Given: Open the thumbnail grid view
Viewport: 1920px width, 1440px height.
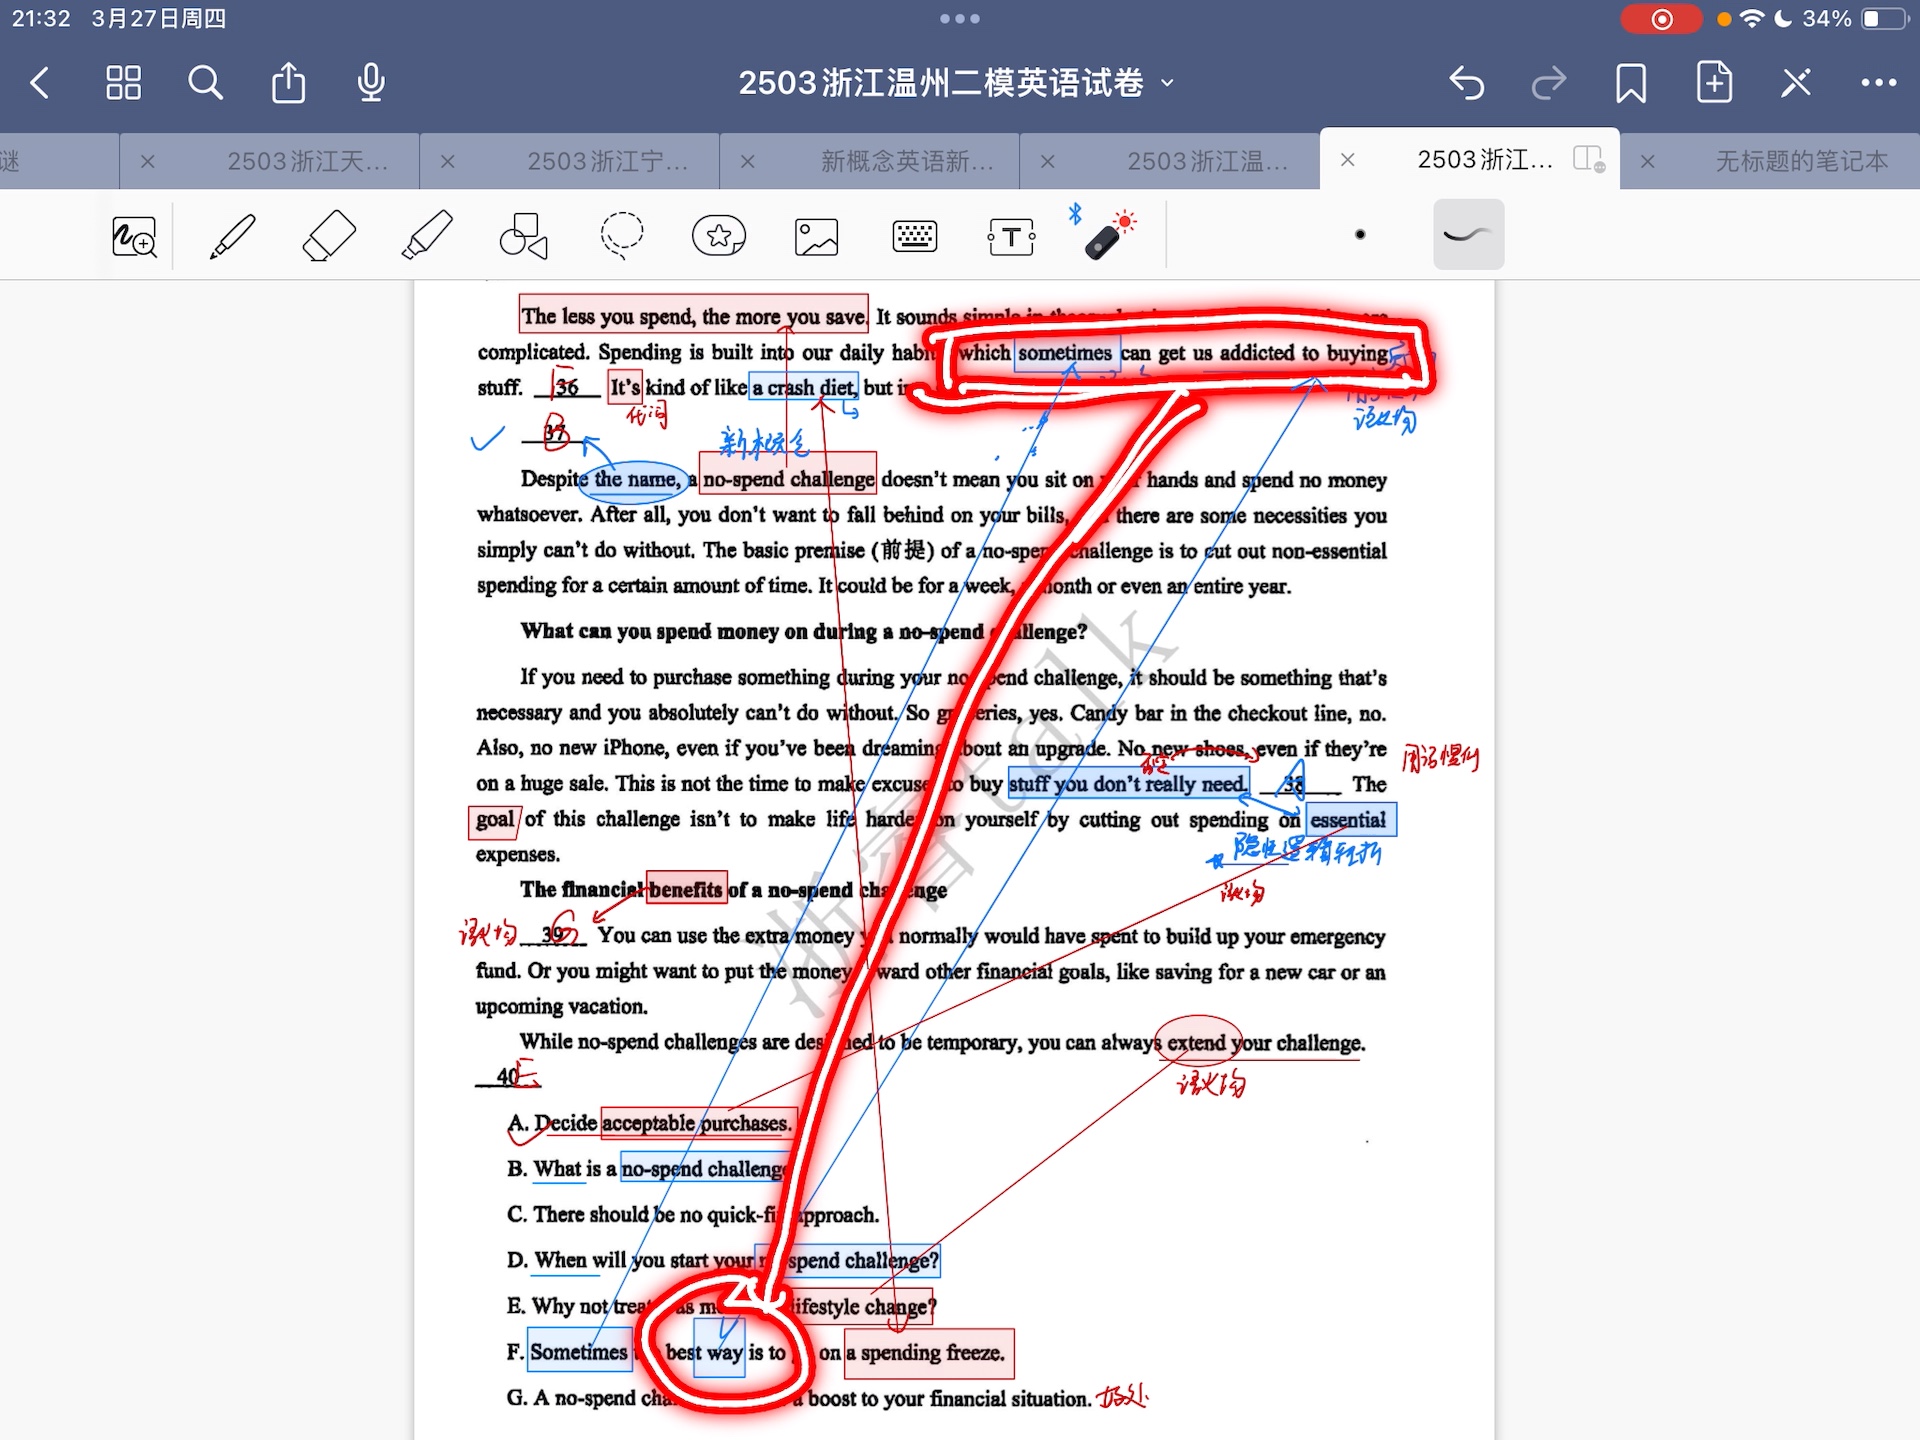Looking at the screenshot, I should pos(123,83).
